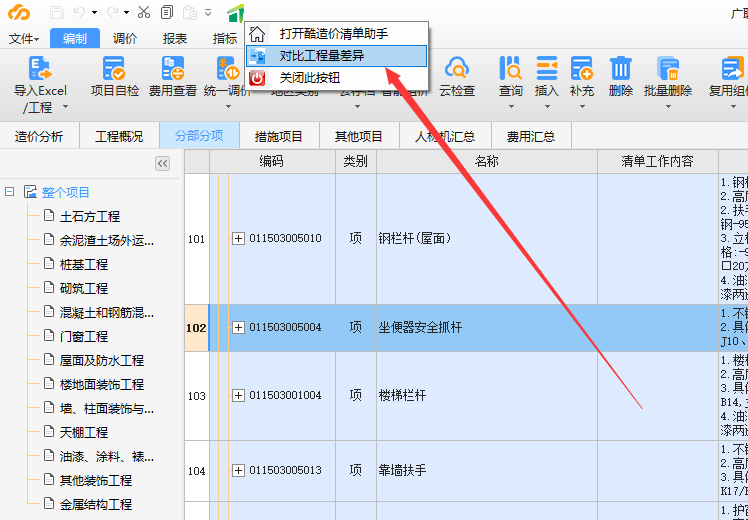Open the 查询 search tool
The image size is (748, 520).
pyautogui.click(x=511, y=69)
